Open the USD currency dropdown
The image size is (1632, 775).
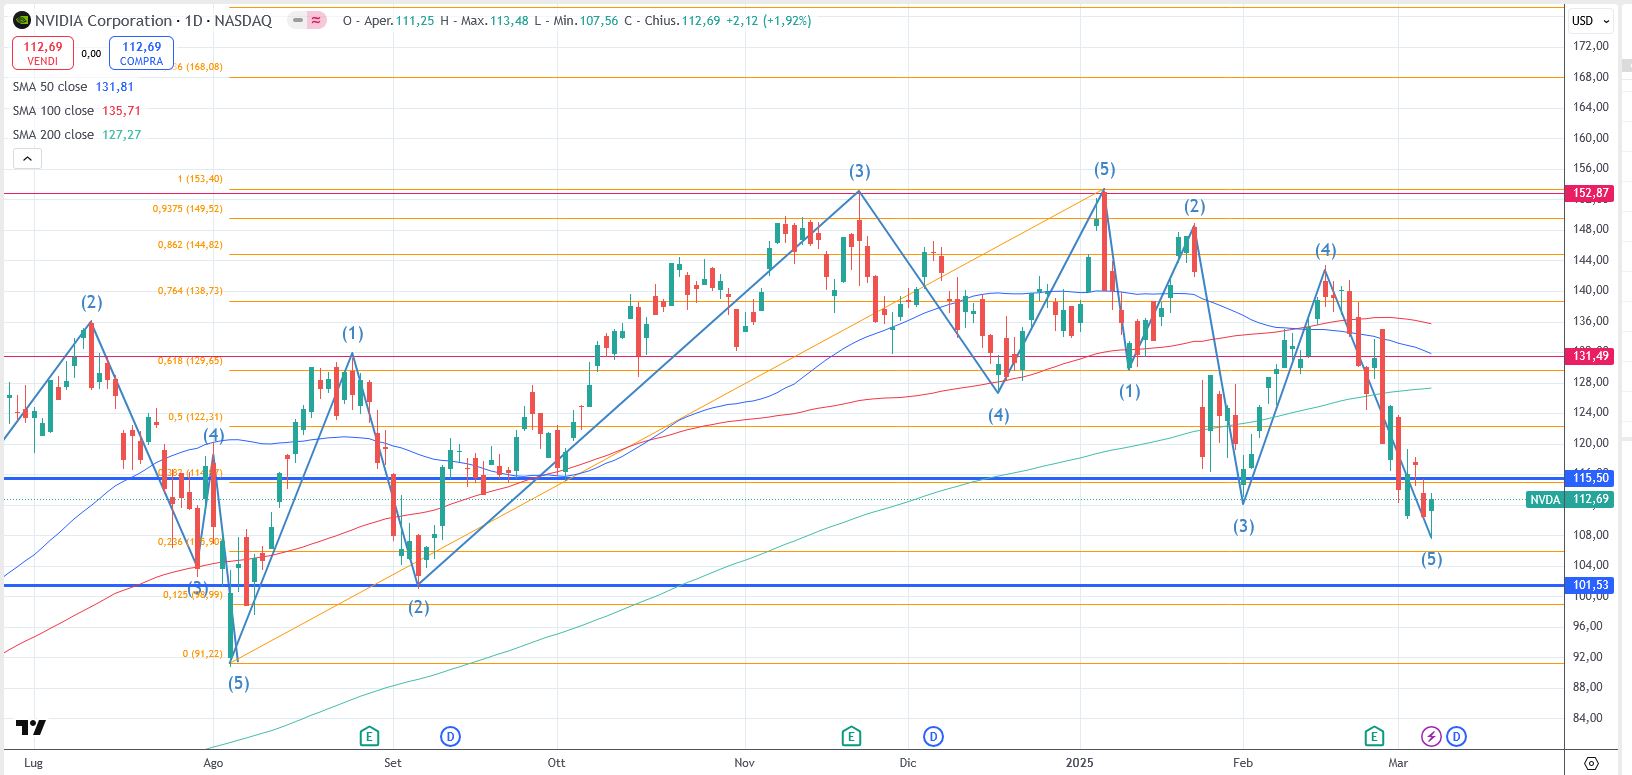[1591, 20]
